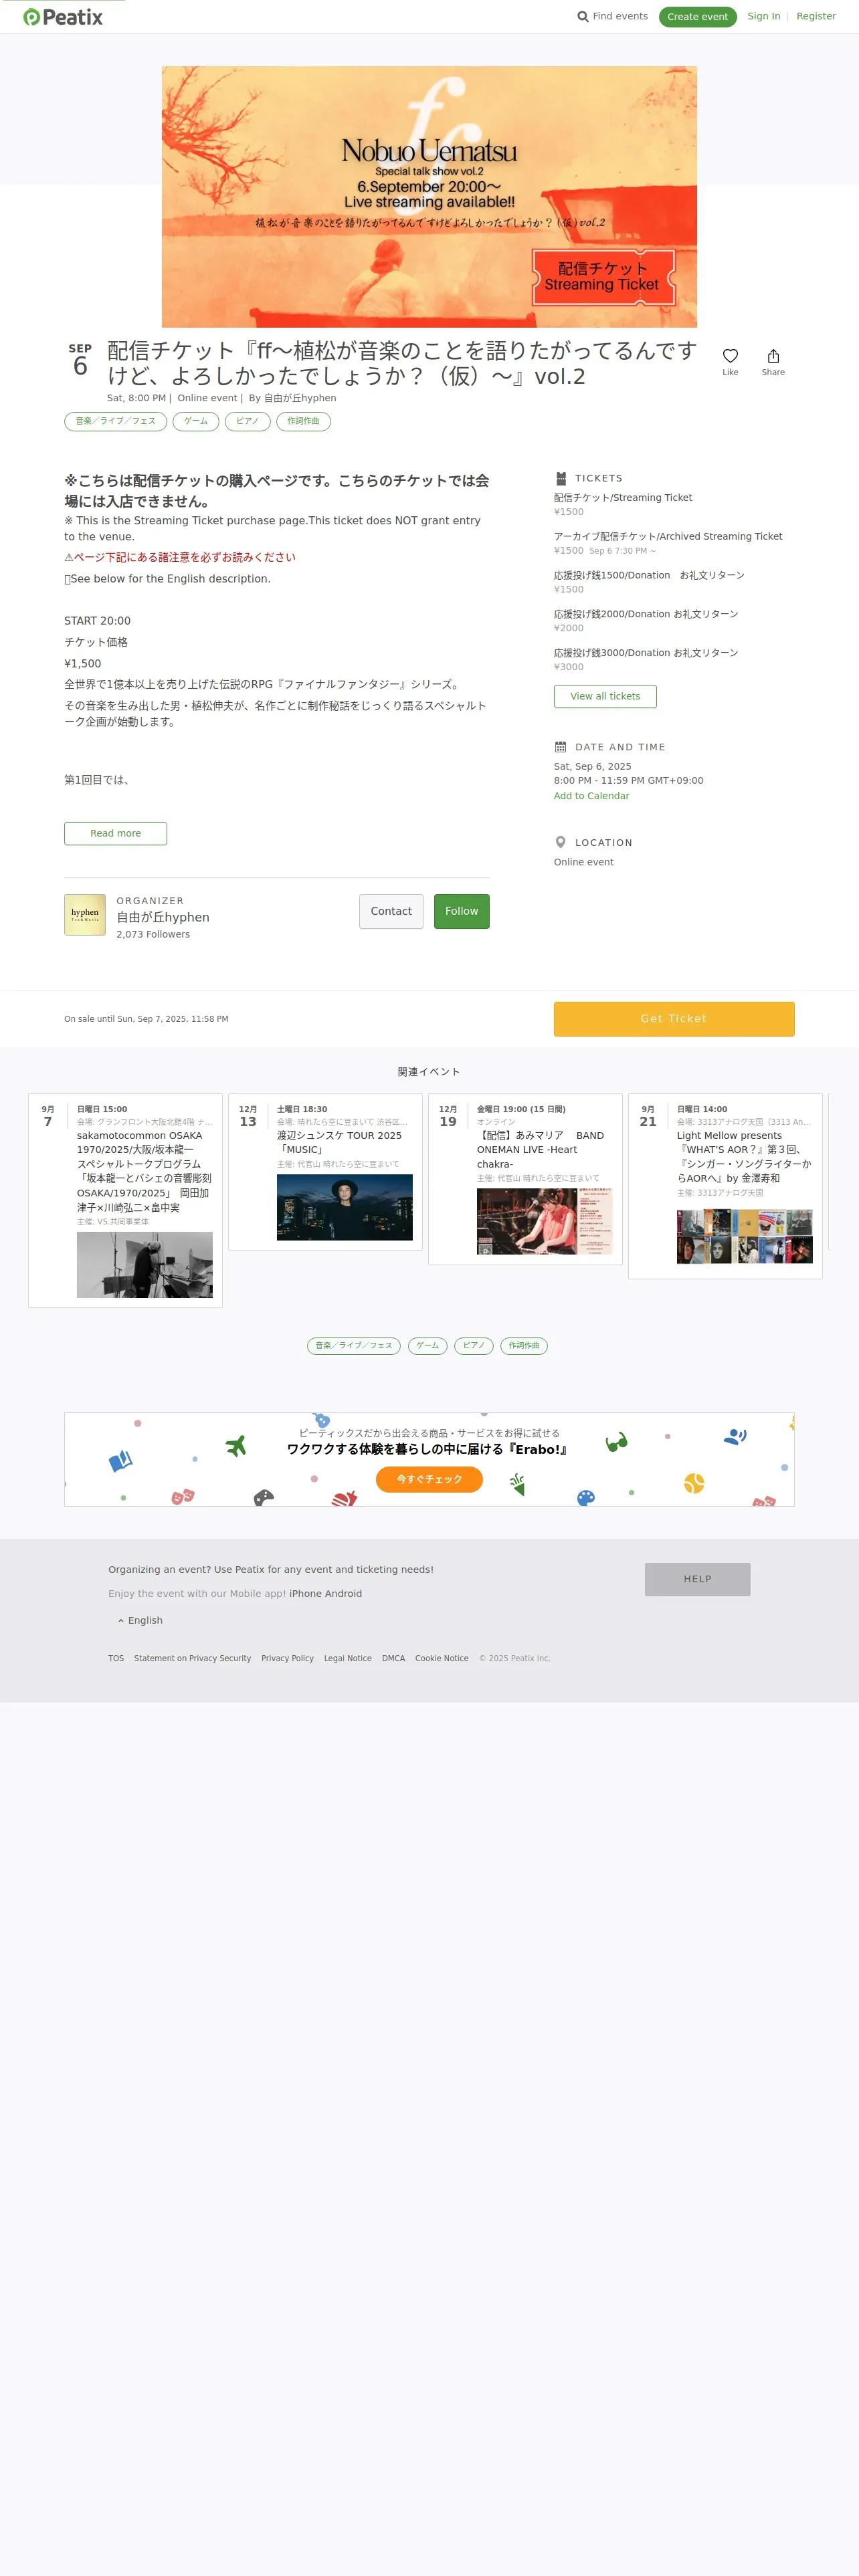This screenshot has width=859, height=2576.
Task: Open organizer link 自由が丘hyphen in event byline
Action: (x=300, y=398)
